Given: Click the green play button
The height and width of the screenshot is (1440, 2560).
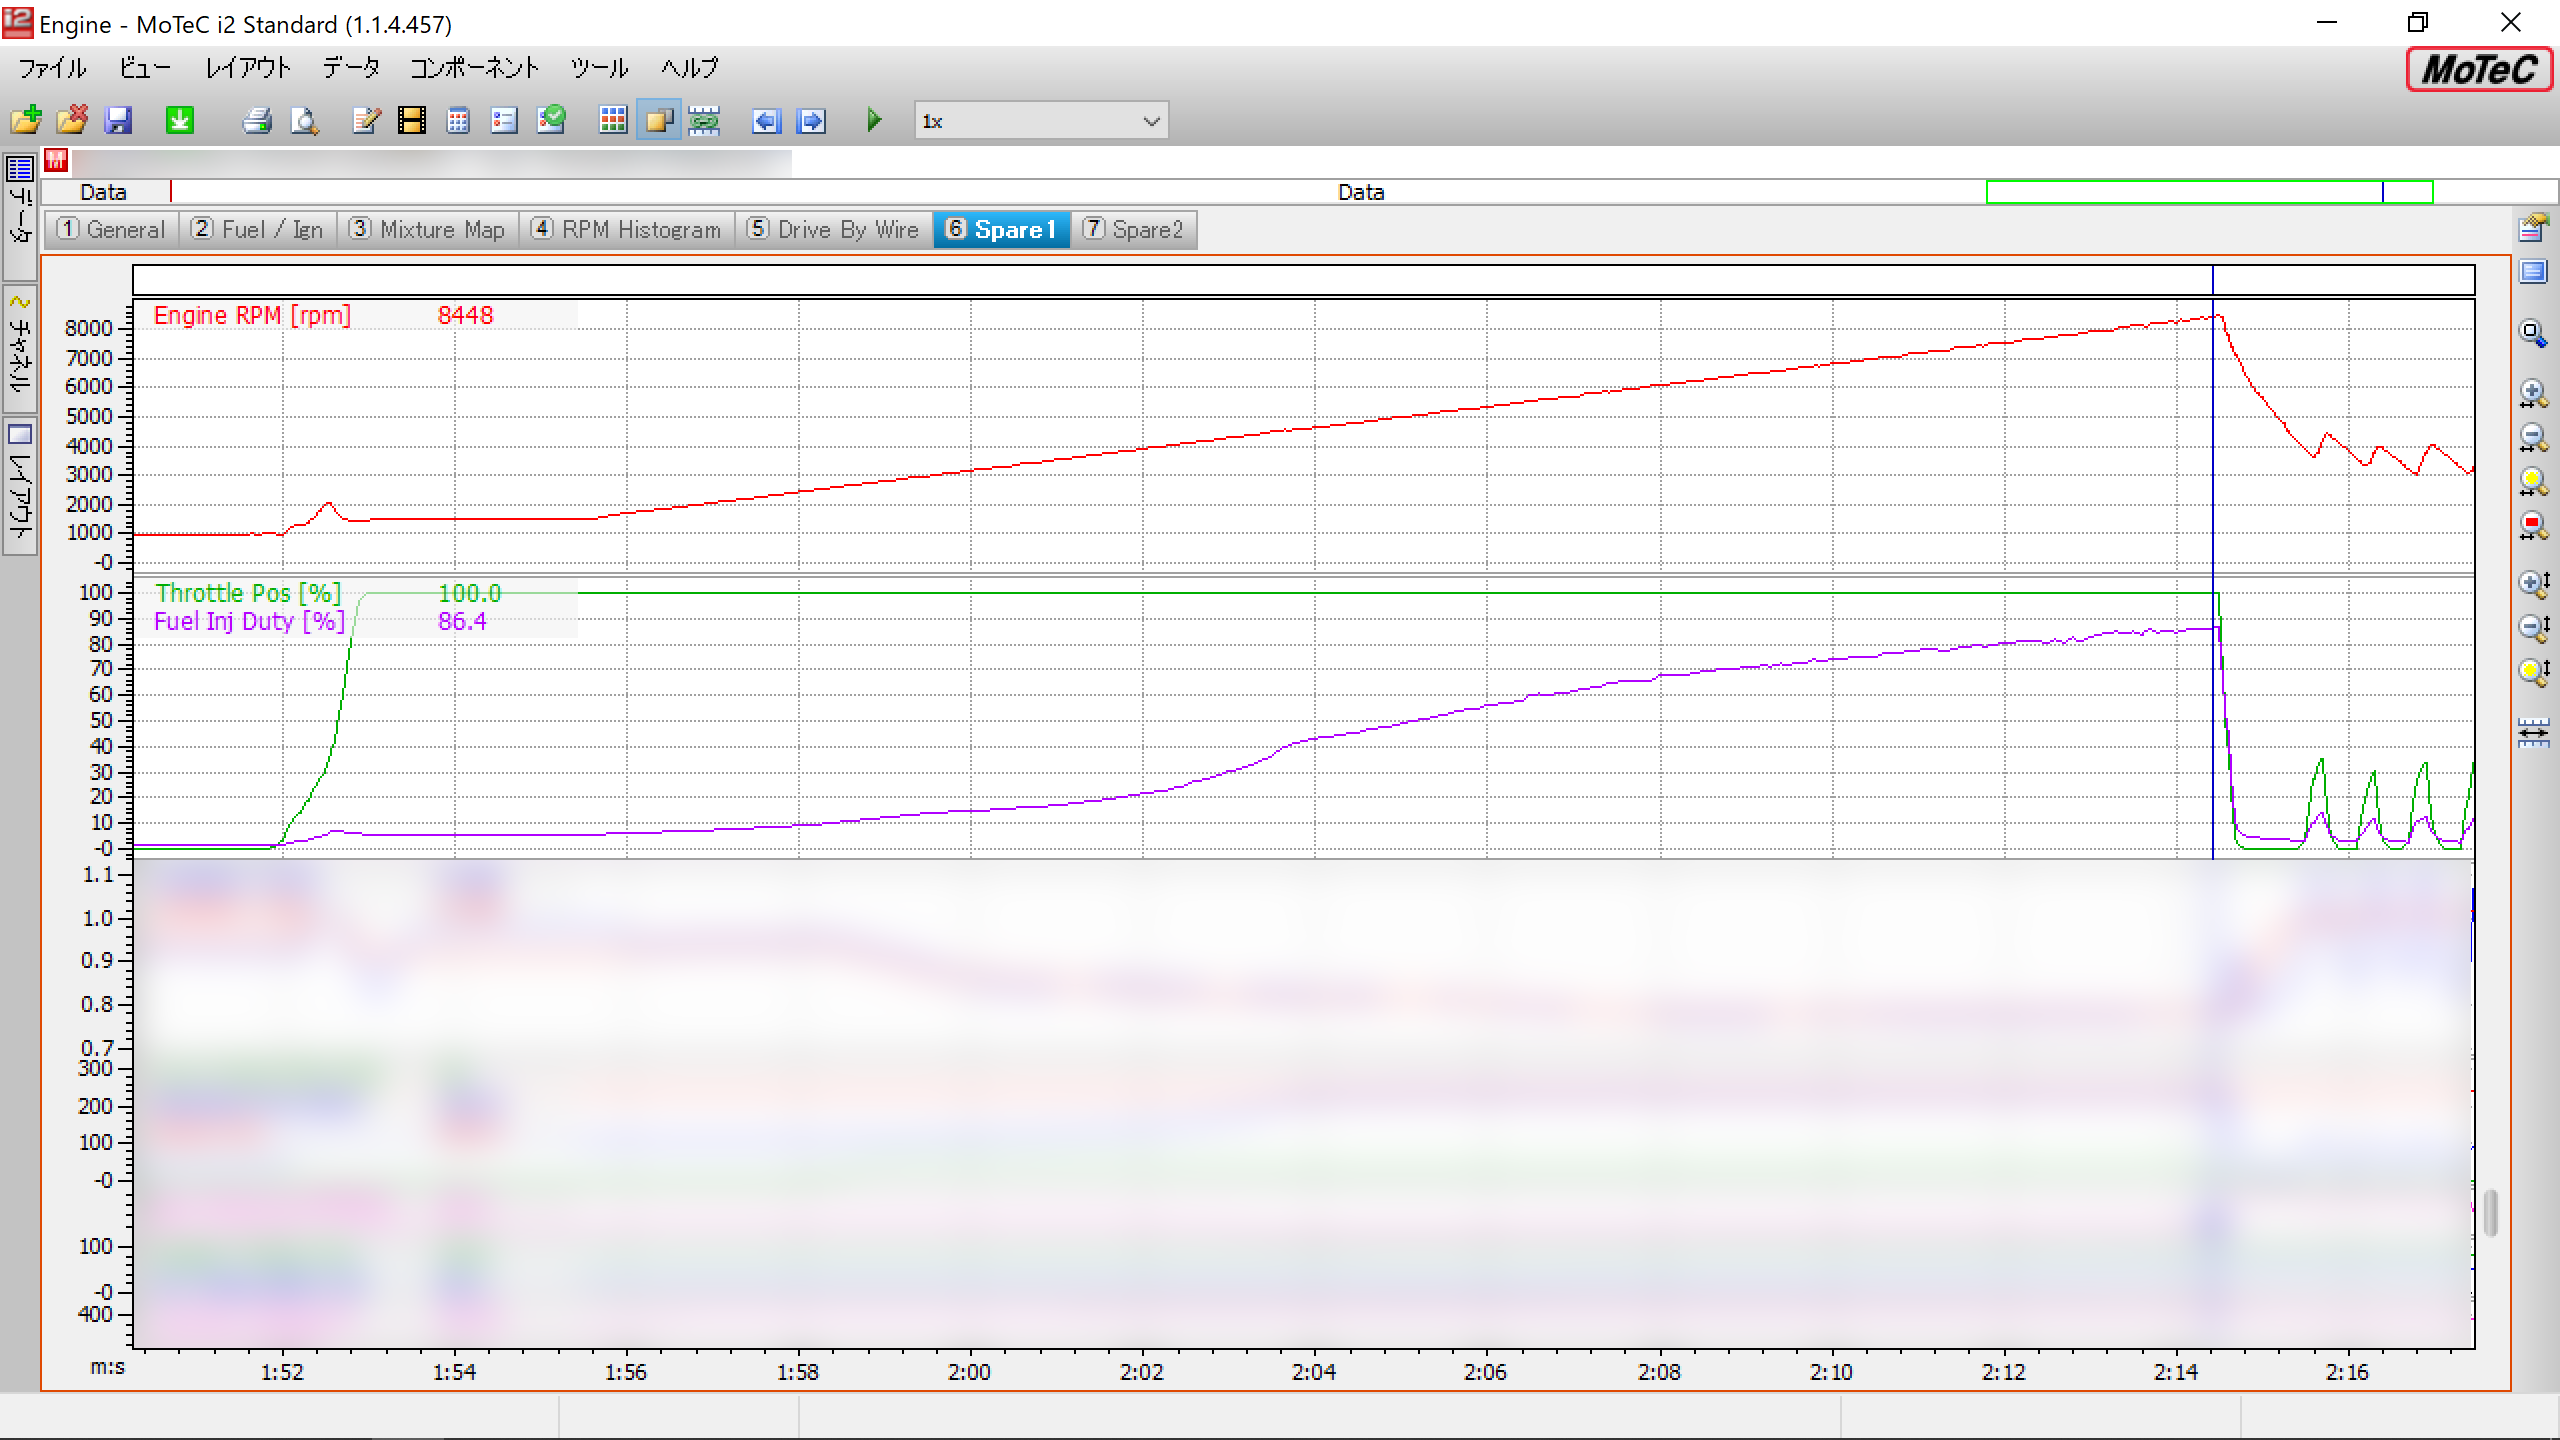Looking at the screenshot, I should click(x=874, y=121).
